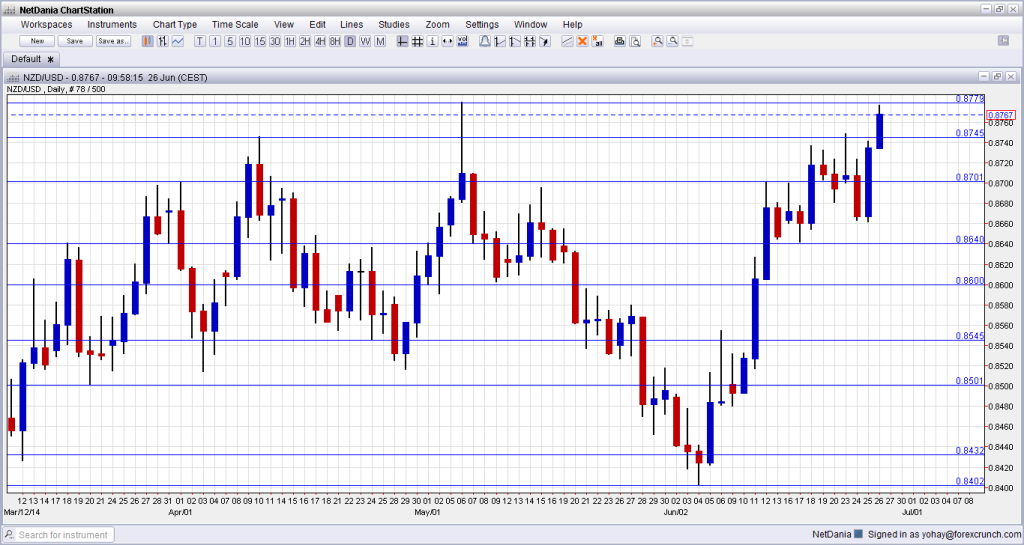Maximize the NZD/USD chart window
This screenshot has height=545, width=1024.
point(997,77)
